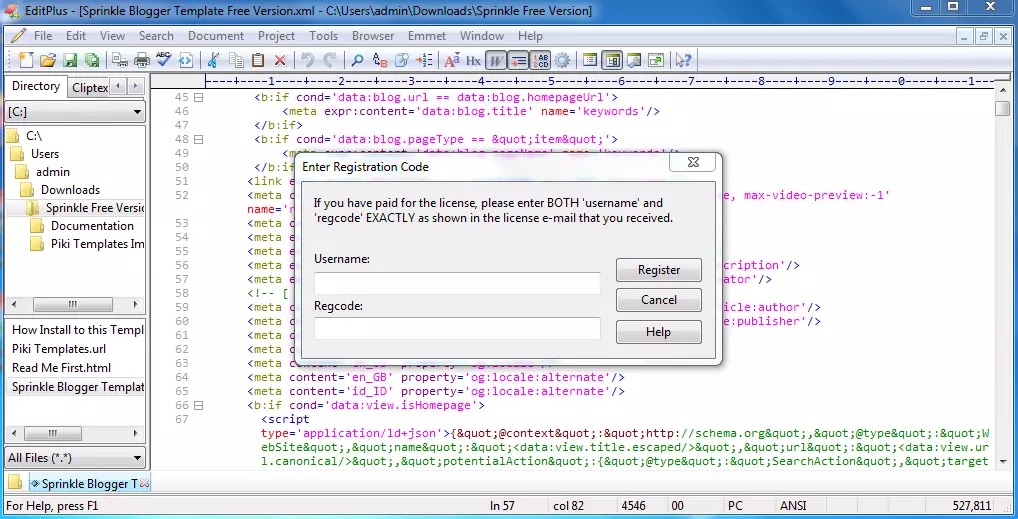Open the Document menu
The width and height of the screenshot is (1018, 519).
click(216, 36)
